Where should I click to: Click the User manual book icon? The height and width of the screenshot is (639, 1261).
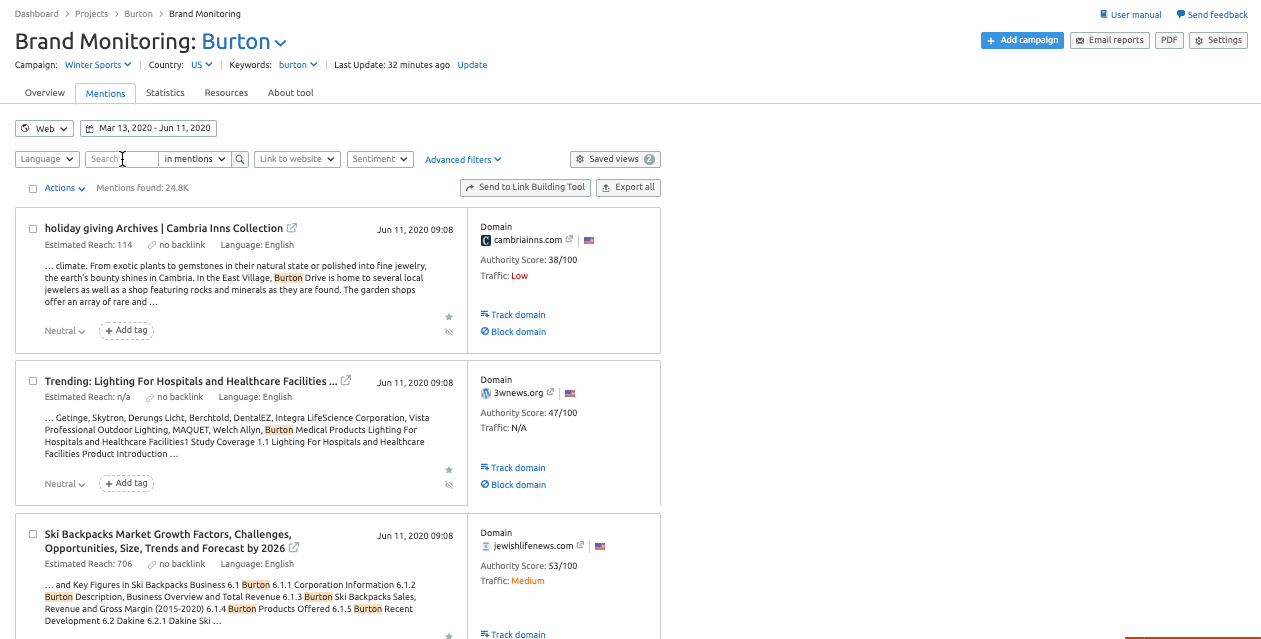[1104, 15]
